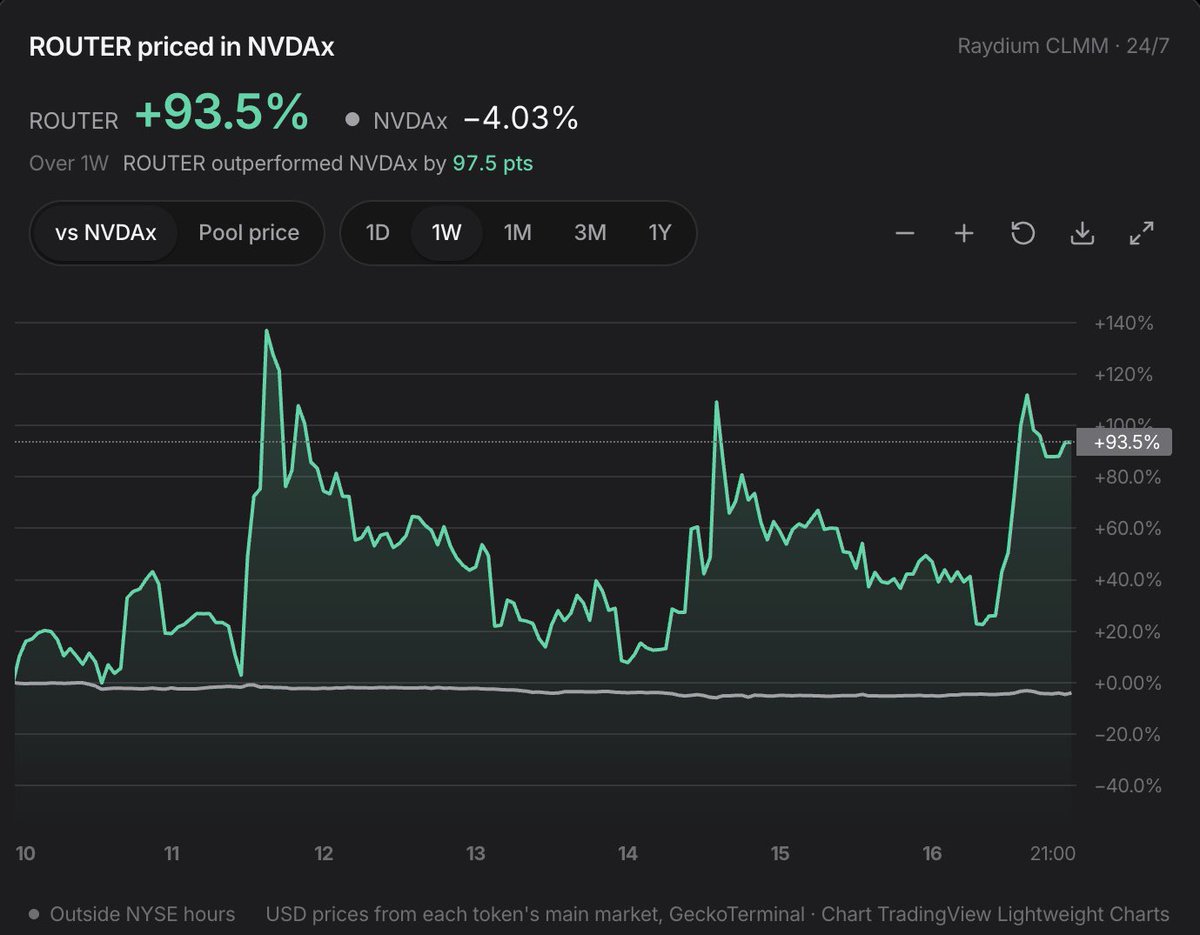Click the +120% axis label

pyautogui.click(x=1125, y=375)
